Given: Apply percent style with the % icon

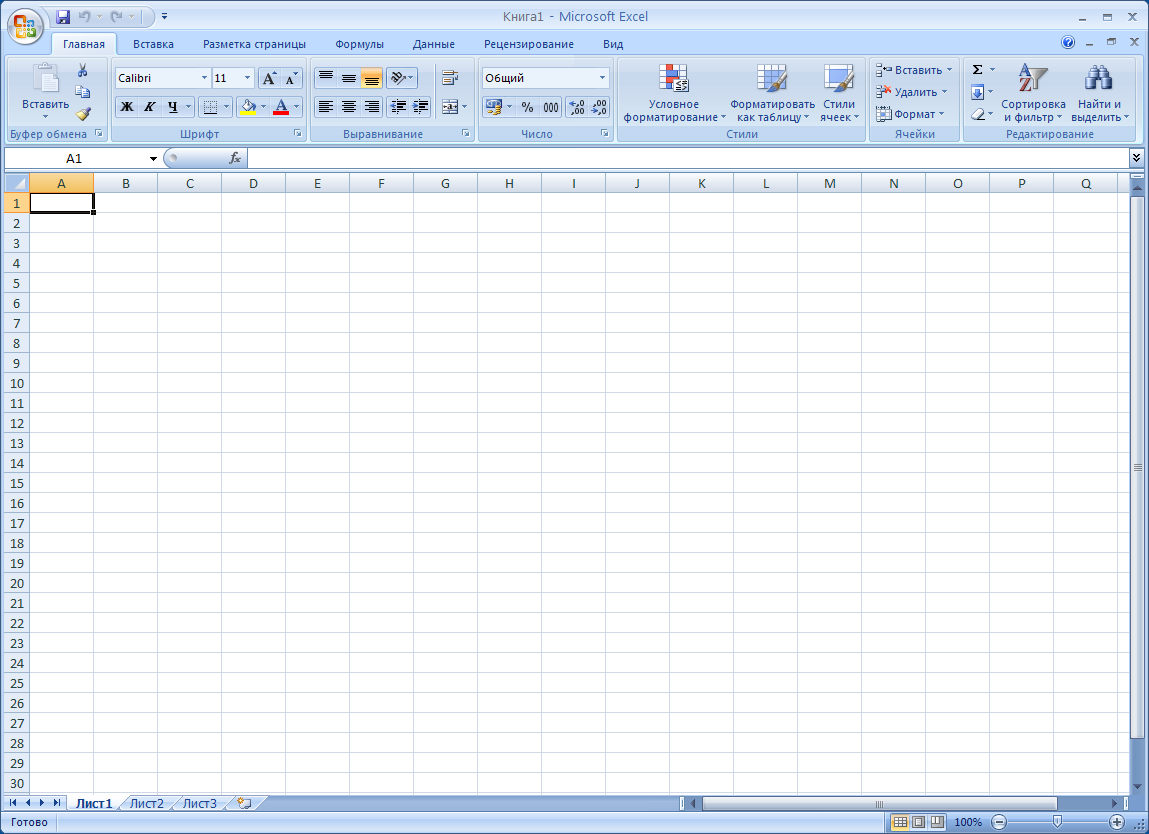Looking at the screenshot, I should 528,107.
